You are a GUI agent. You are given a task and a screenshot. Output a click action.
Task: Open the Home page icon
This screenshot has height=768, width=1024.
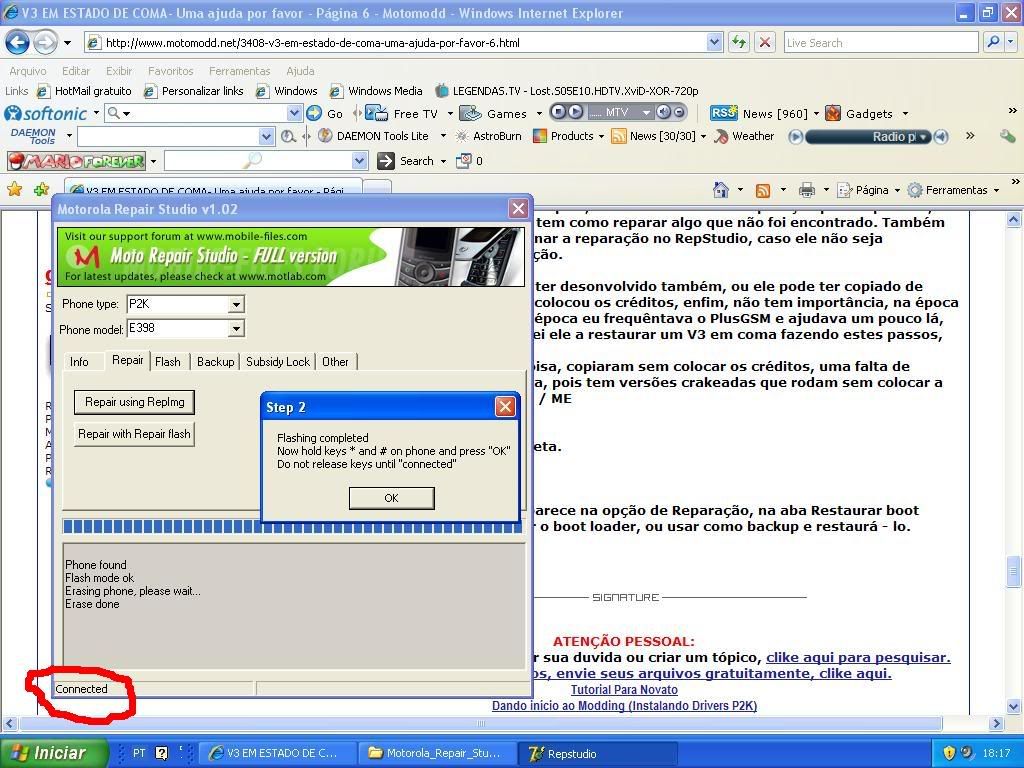click(720, 190)
